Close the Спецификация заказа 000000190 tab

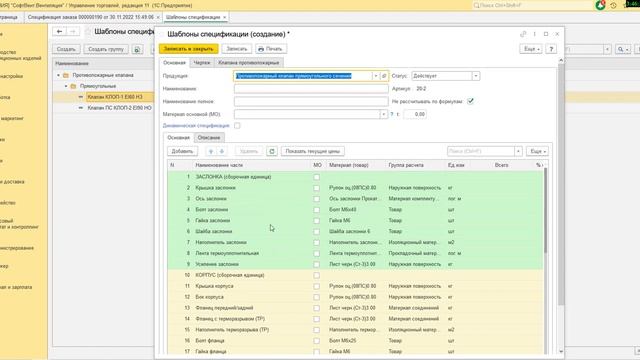[158, 17]
